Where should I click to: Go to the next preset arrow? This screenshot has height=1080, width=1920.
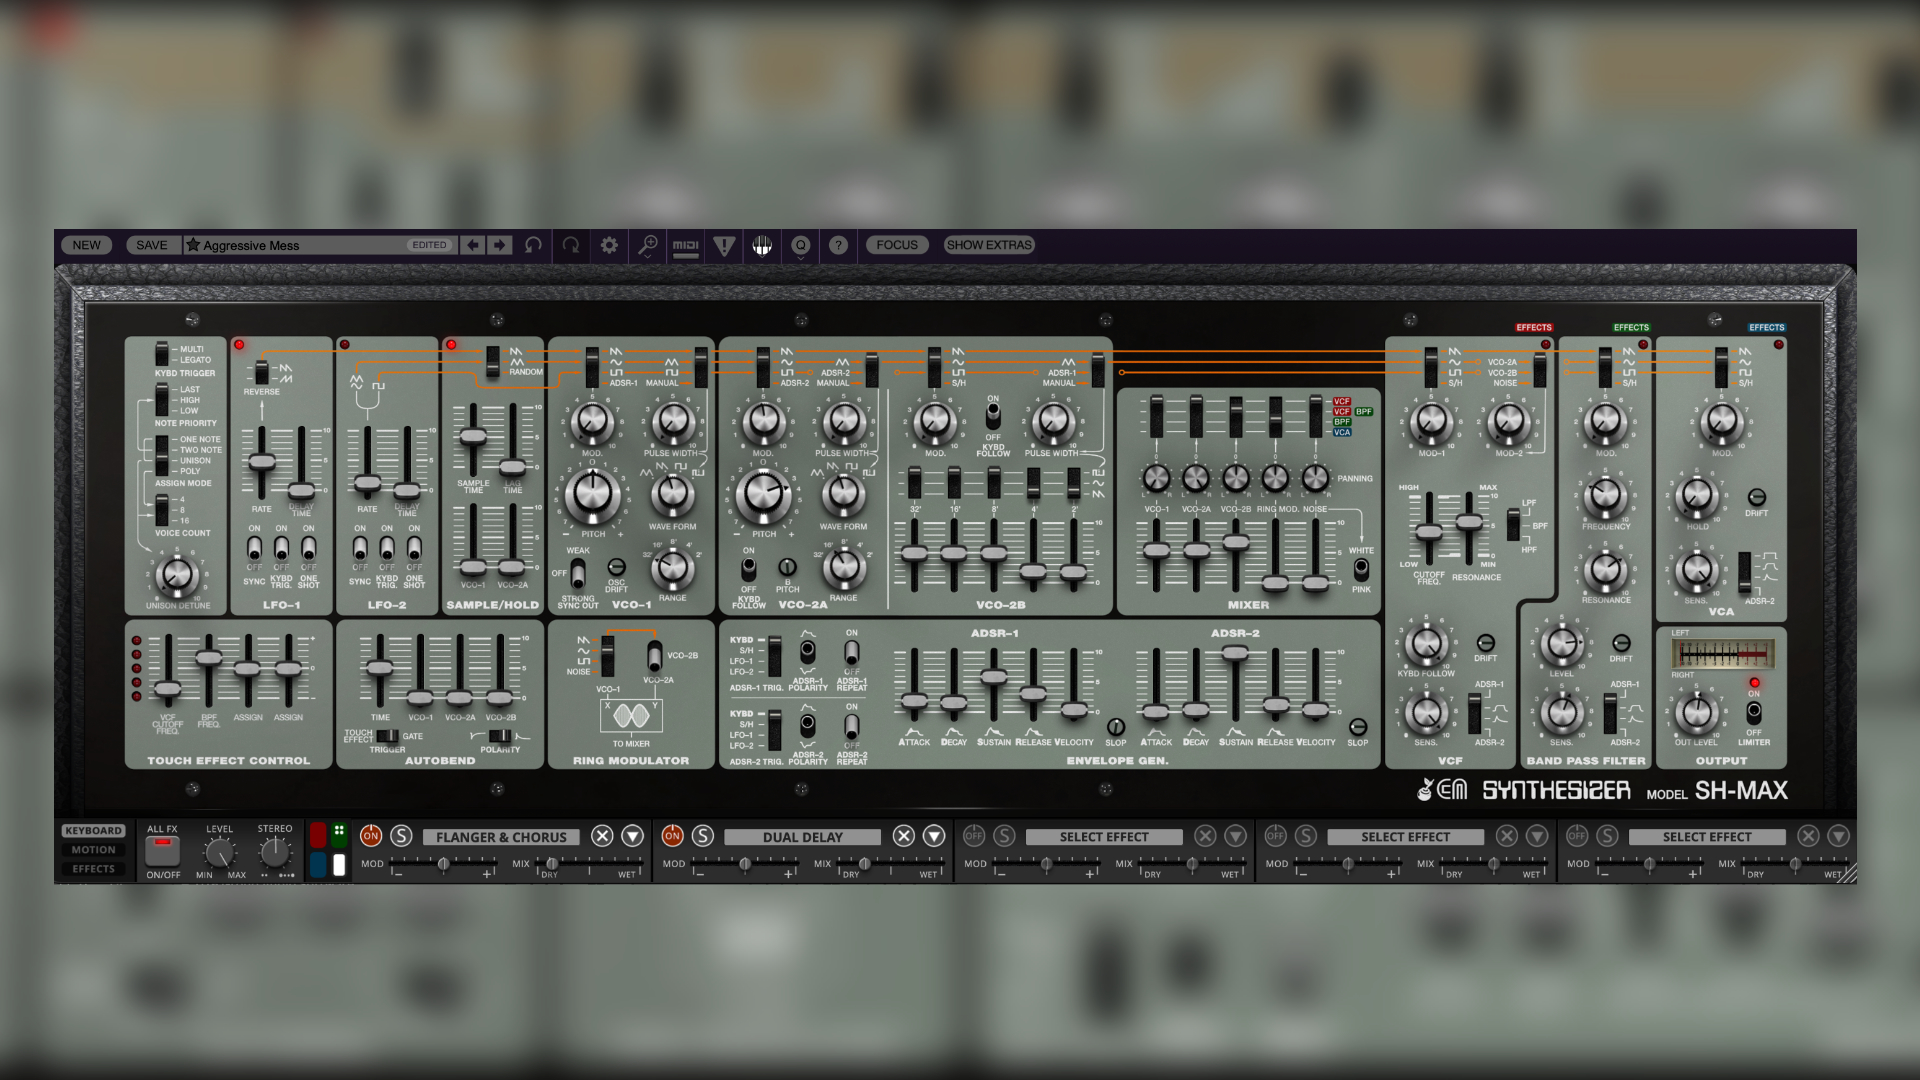click(x=500, y=245)
